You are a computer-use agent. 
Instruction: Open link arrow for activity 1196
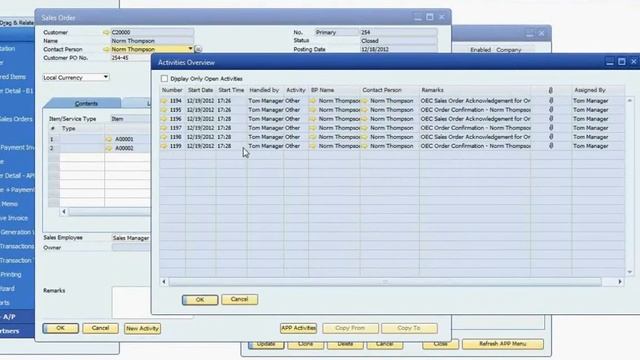(x=164, y=119)
